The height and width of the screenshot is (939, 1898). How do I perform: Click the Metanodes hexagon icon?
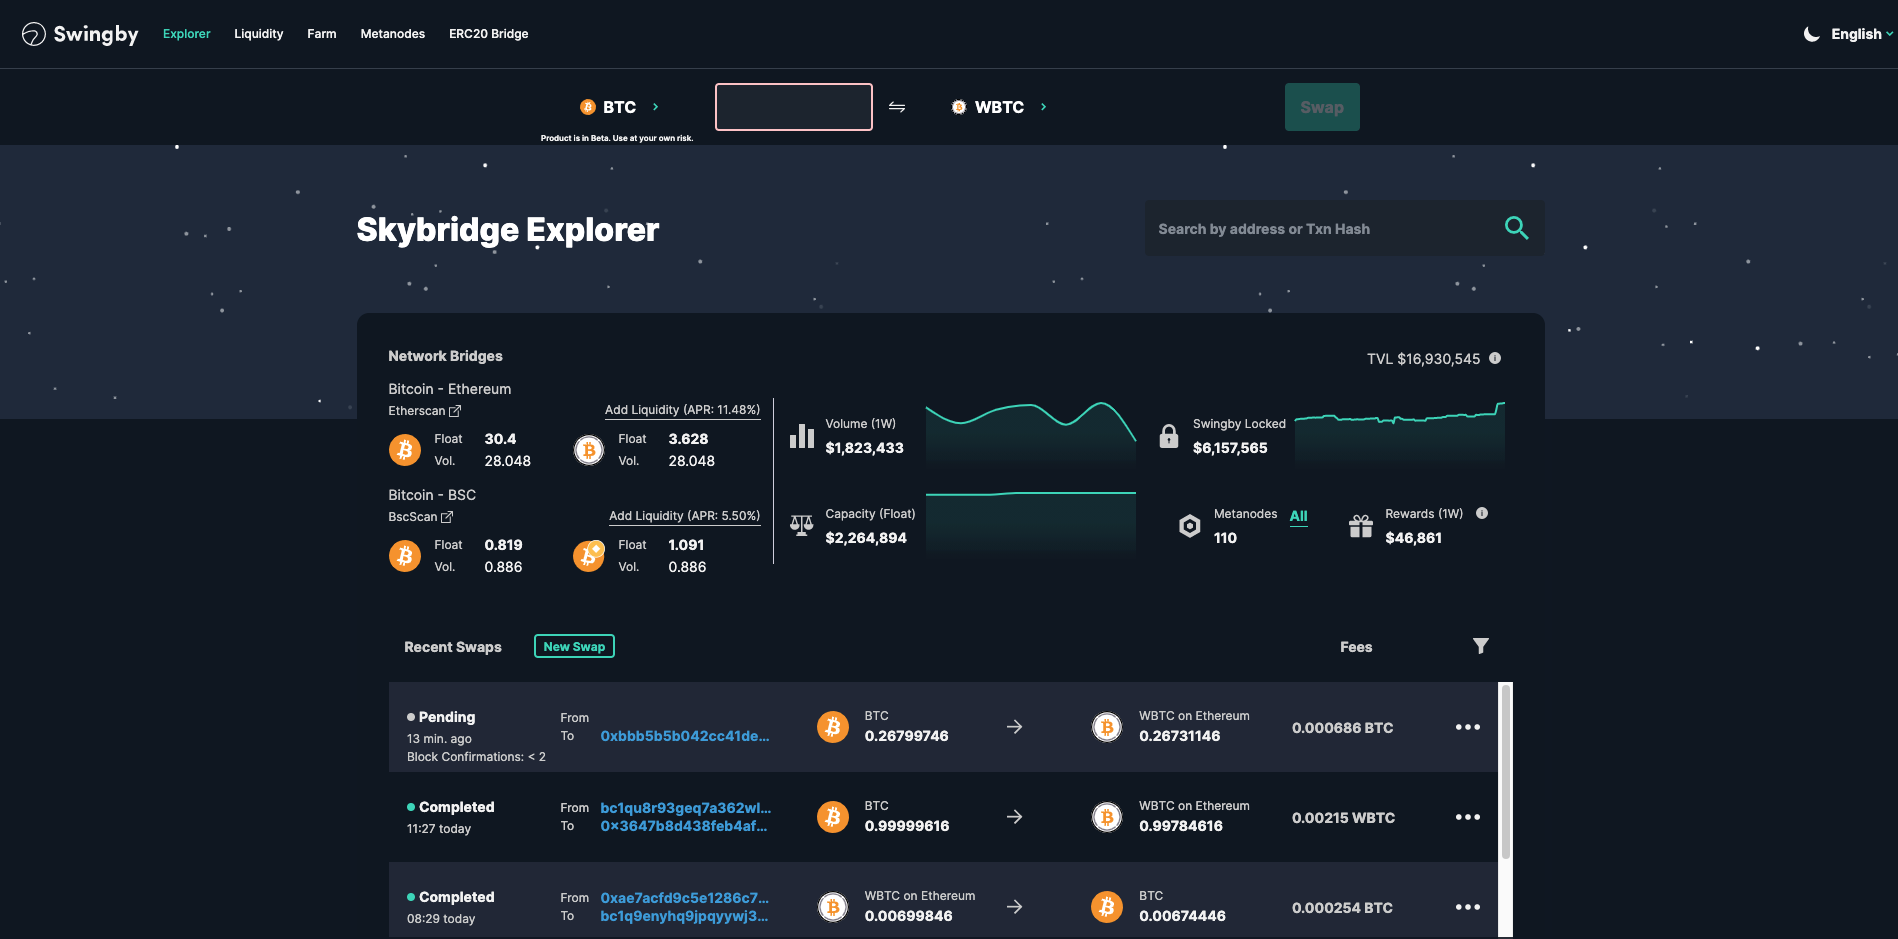(x=1190, y=526)
